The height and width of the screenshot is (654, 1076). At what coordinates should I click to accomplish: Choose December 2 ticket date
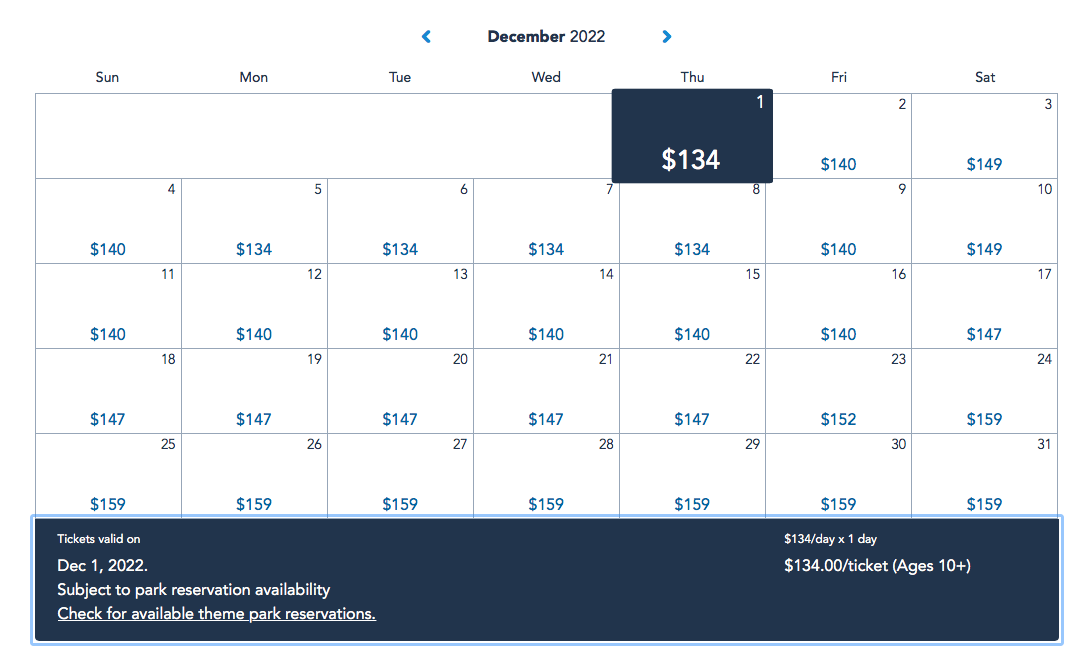839,136
